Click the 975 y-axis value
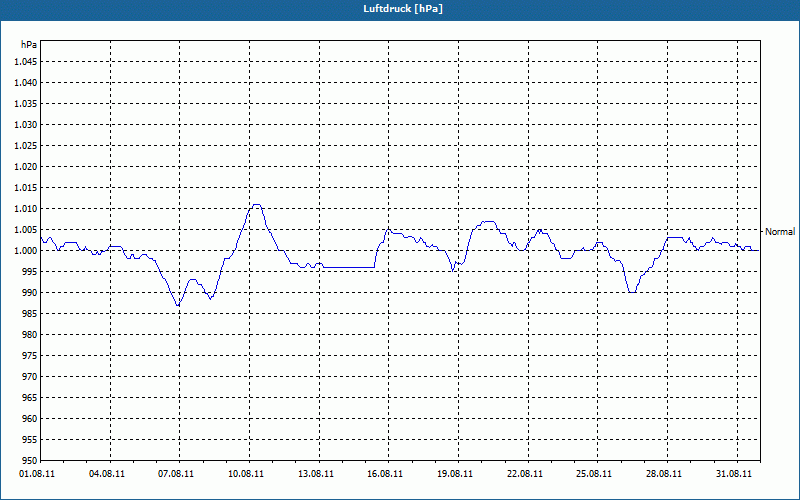The width and height of the screenshot is (800, 500). 31,356
